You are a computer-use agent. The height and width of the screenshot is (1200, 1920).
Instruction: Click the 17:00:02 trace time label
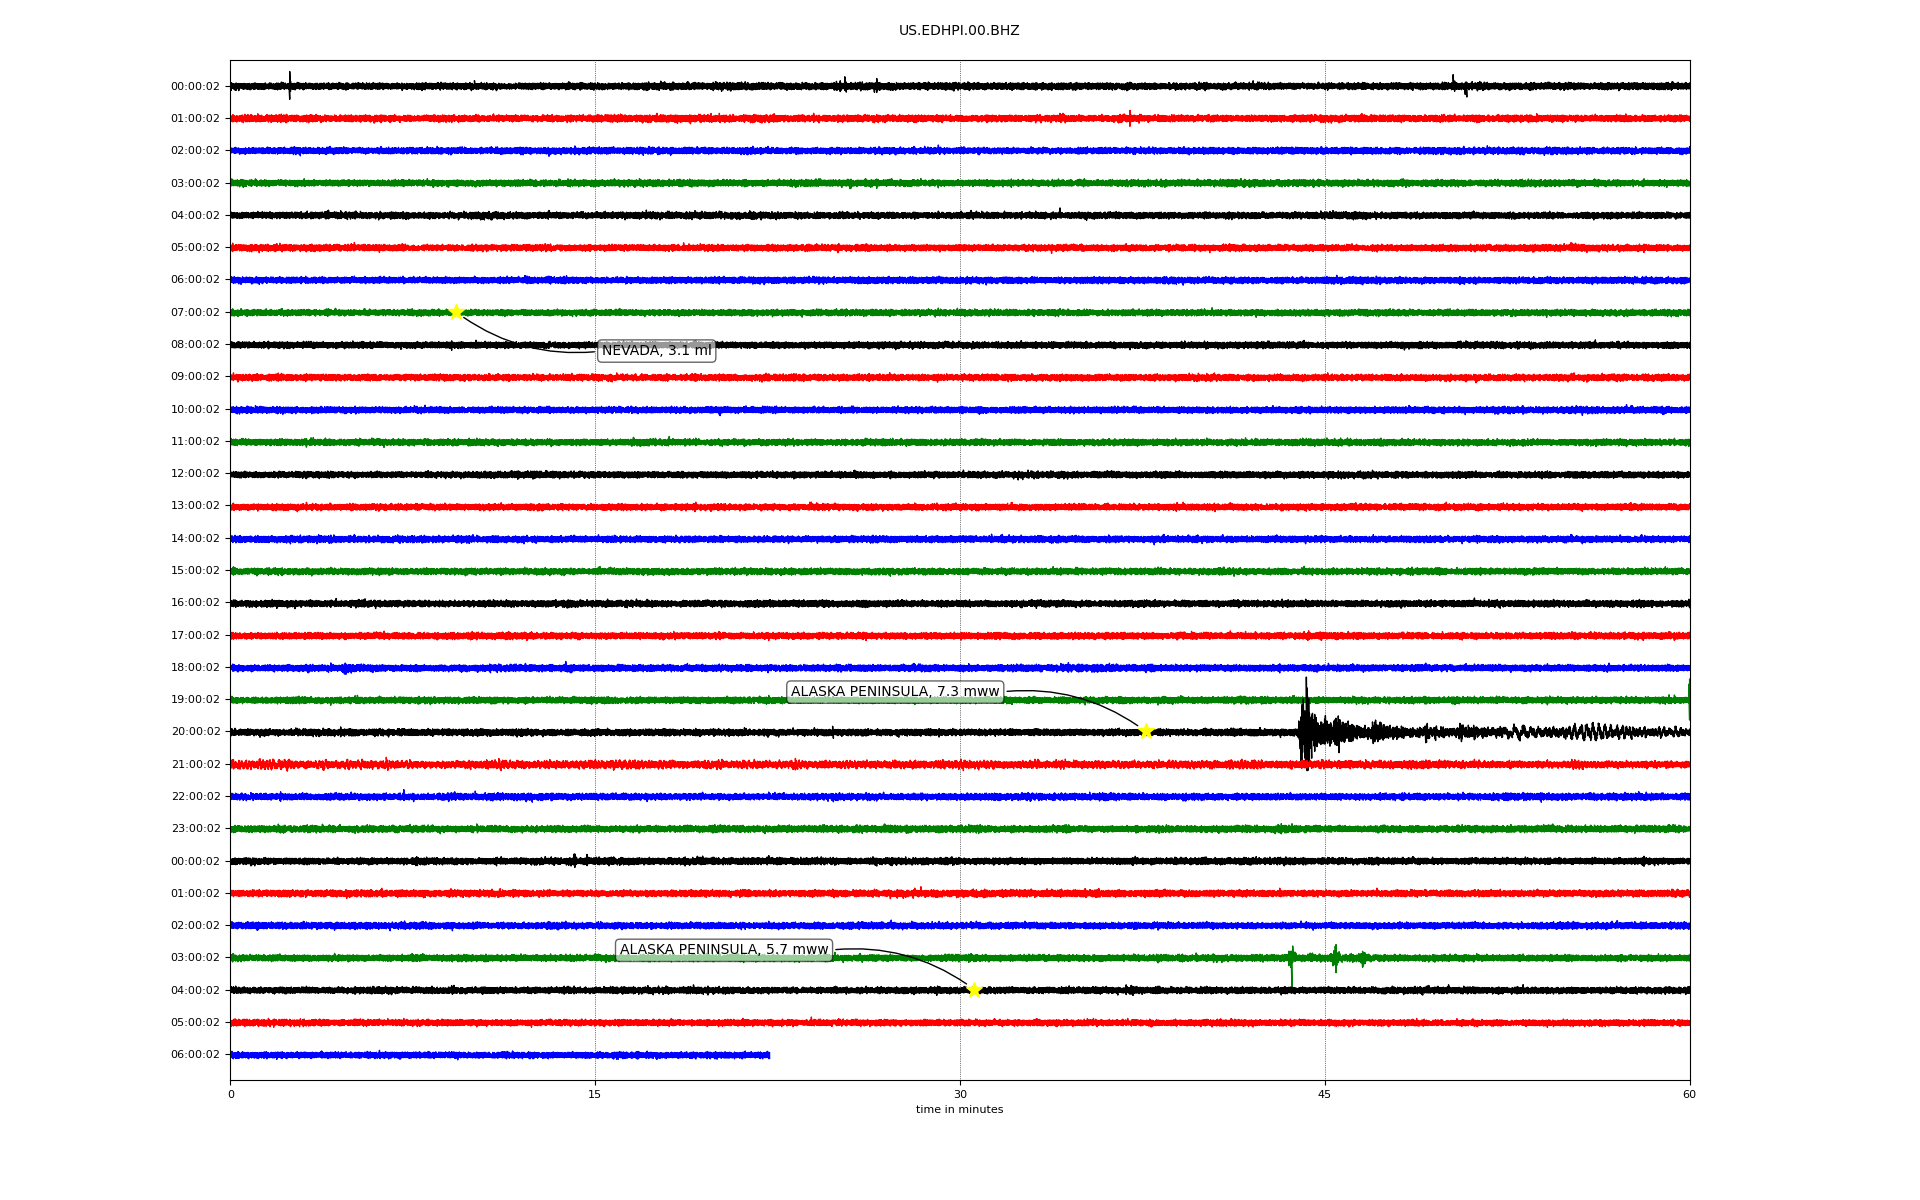coord(195,636)
